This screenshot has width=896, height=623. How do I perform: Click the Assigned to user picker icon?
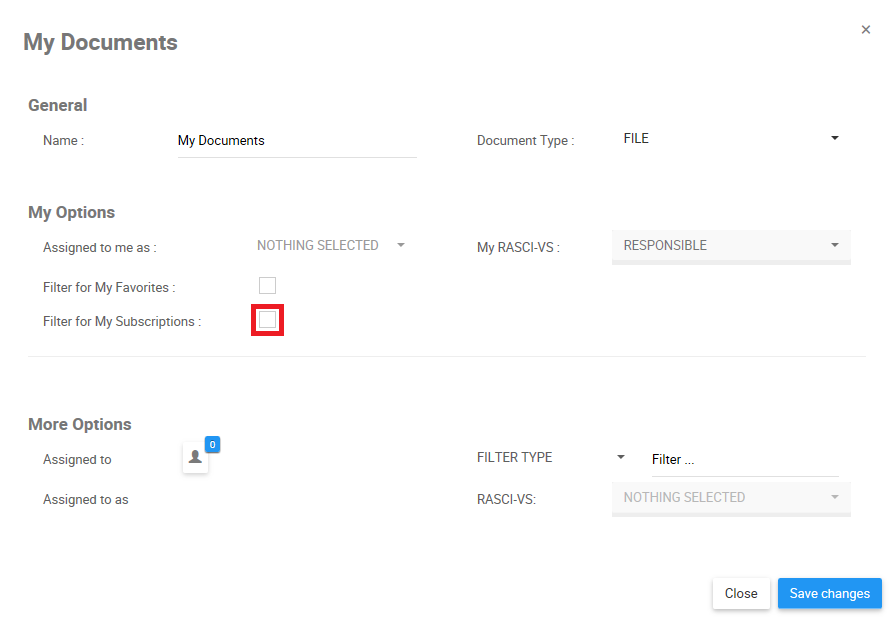point(195,458)
